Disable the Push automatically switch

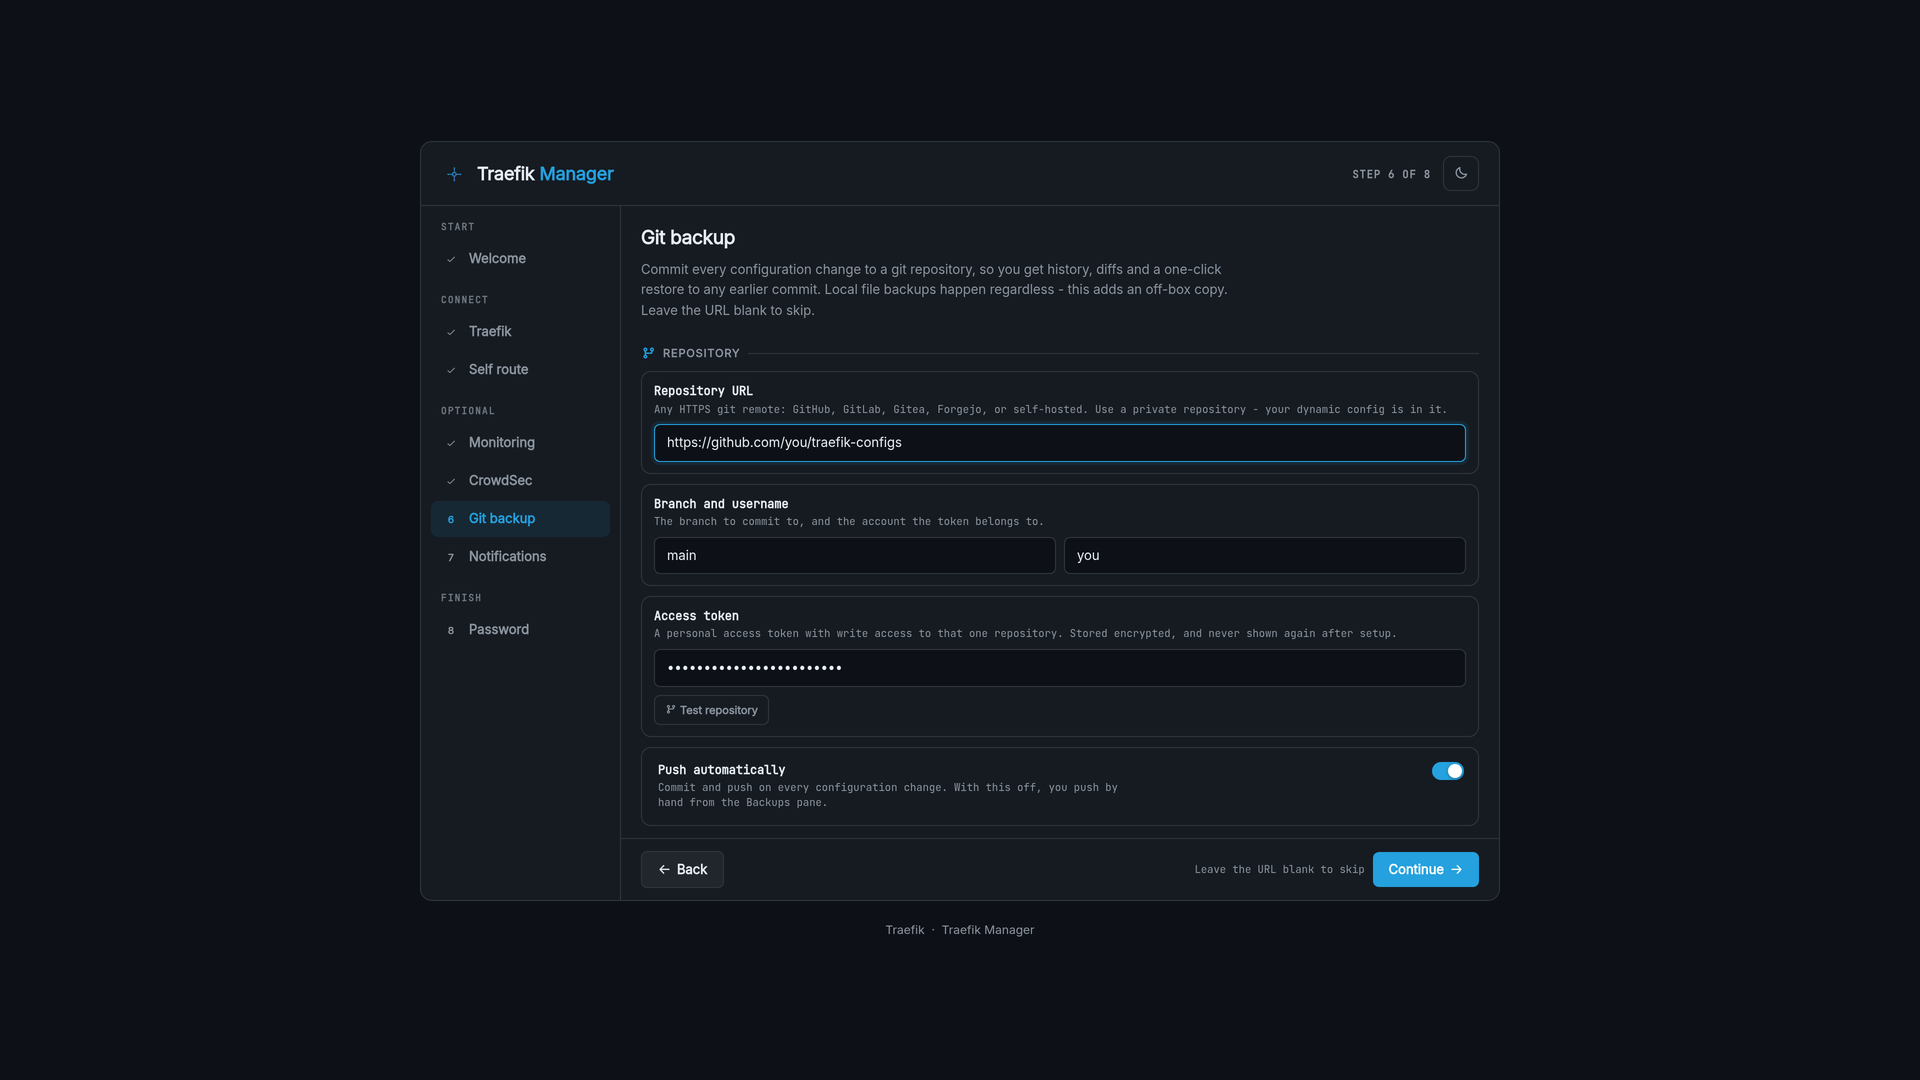pos(1447,771)
